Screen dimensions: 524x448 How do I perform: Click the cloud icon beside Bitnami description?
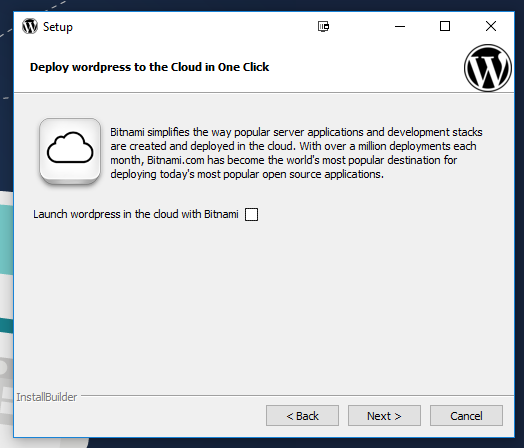click(x=70, y=151)
